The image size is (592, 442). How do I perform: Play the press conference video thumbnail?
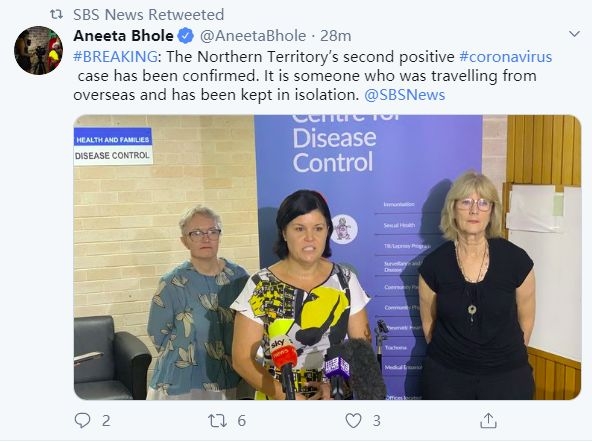click(x=327, y=257)
